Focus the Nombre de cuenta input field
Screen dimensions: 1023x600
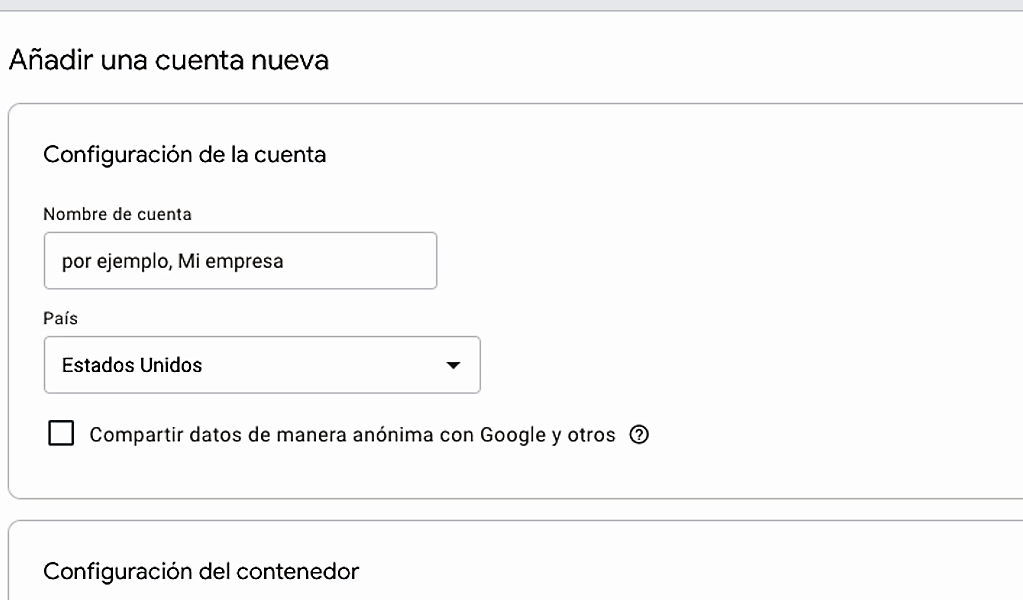coord(240,261)
